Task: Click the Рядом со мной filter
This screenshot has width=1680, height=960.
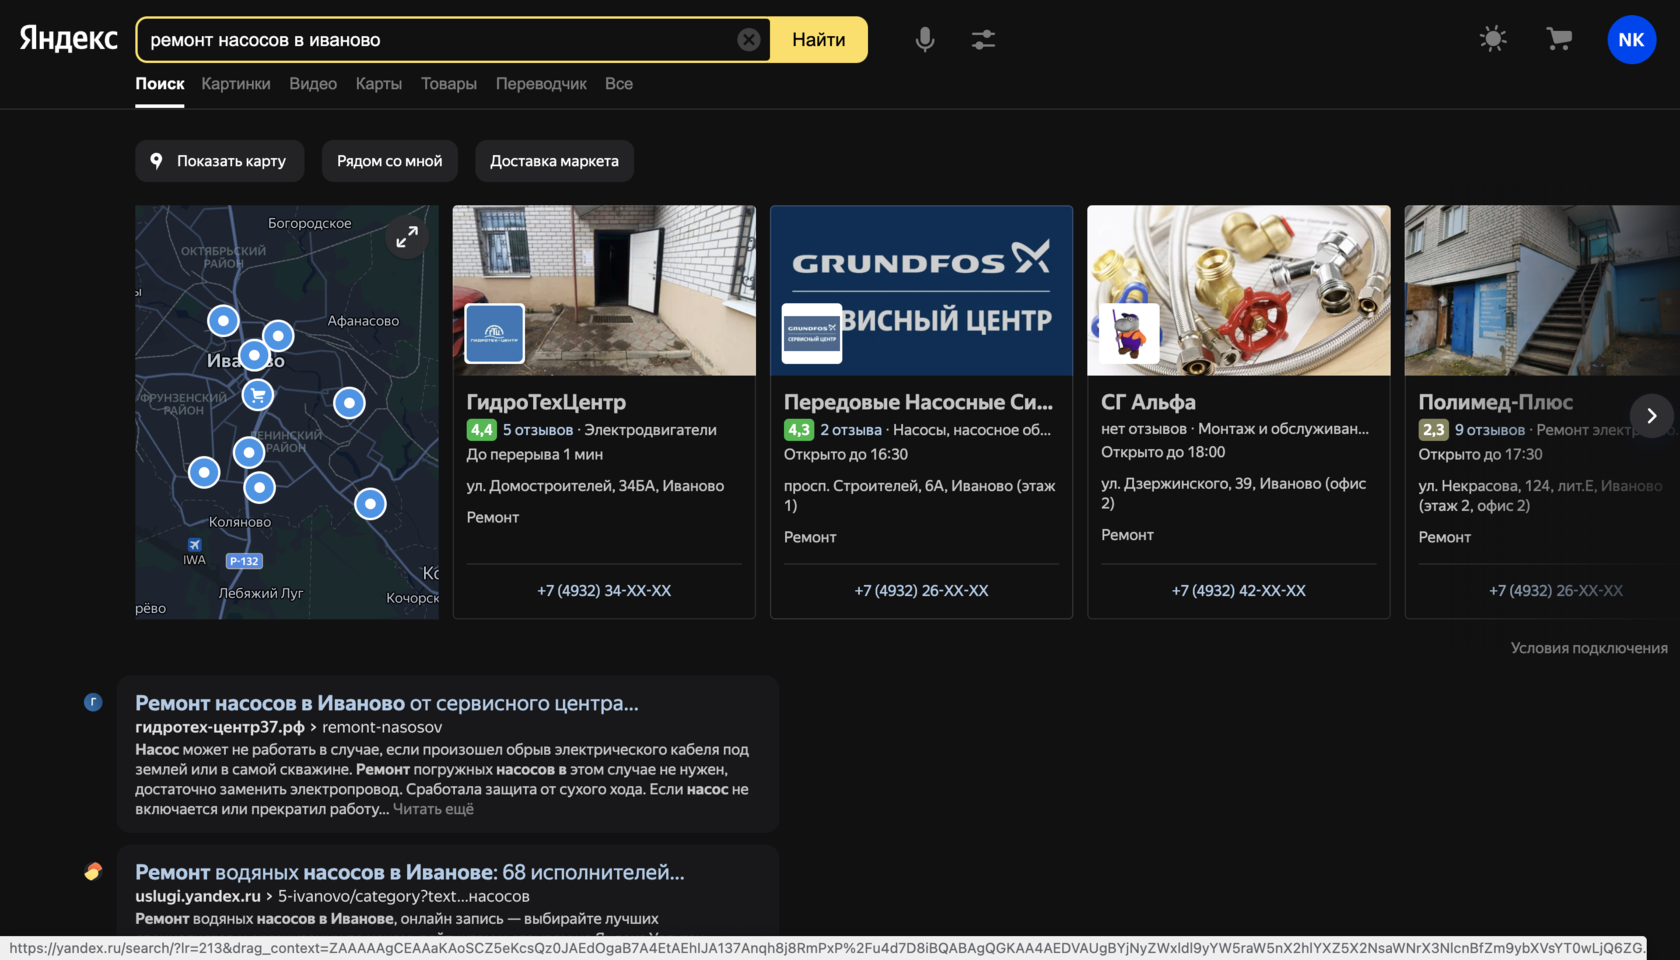Action: (x=390, y=161)
